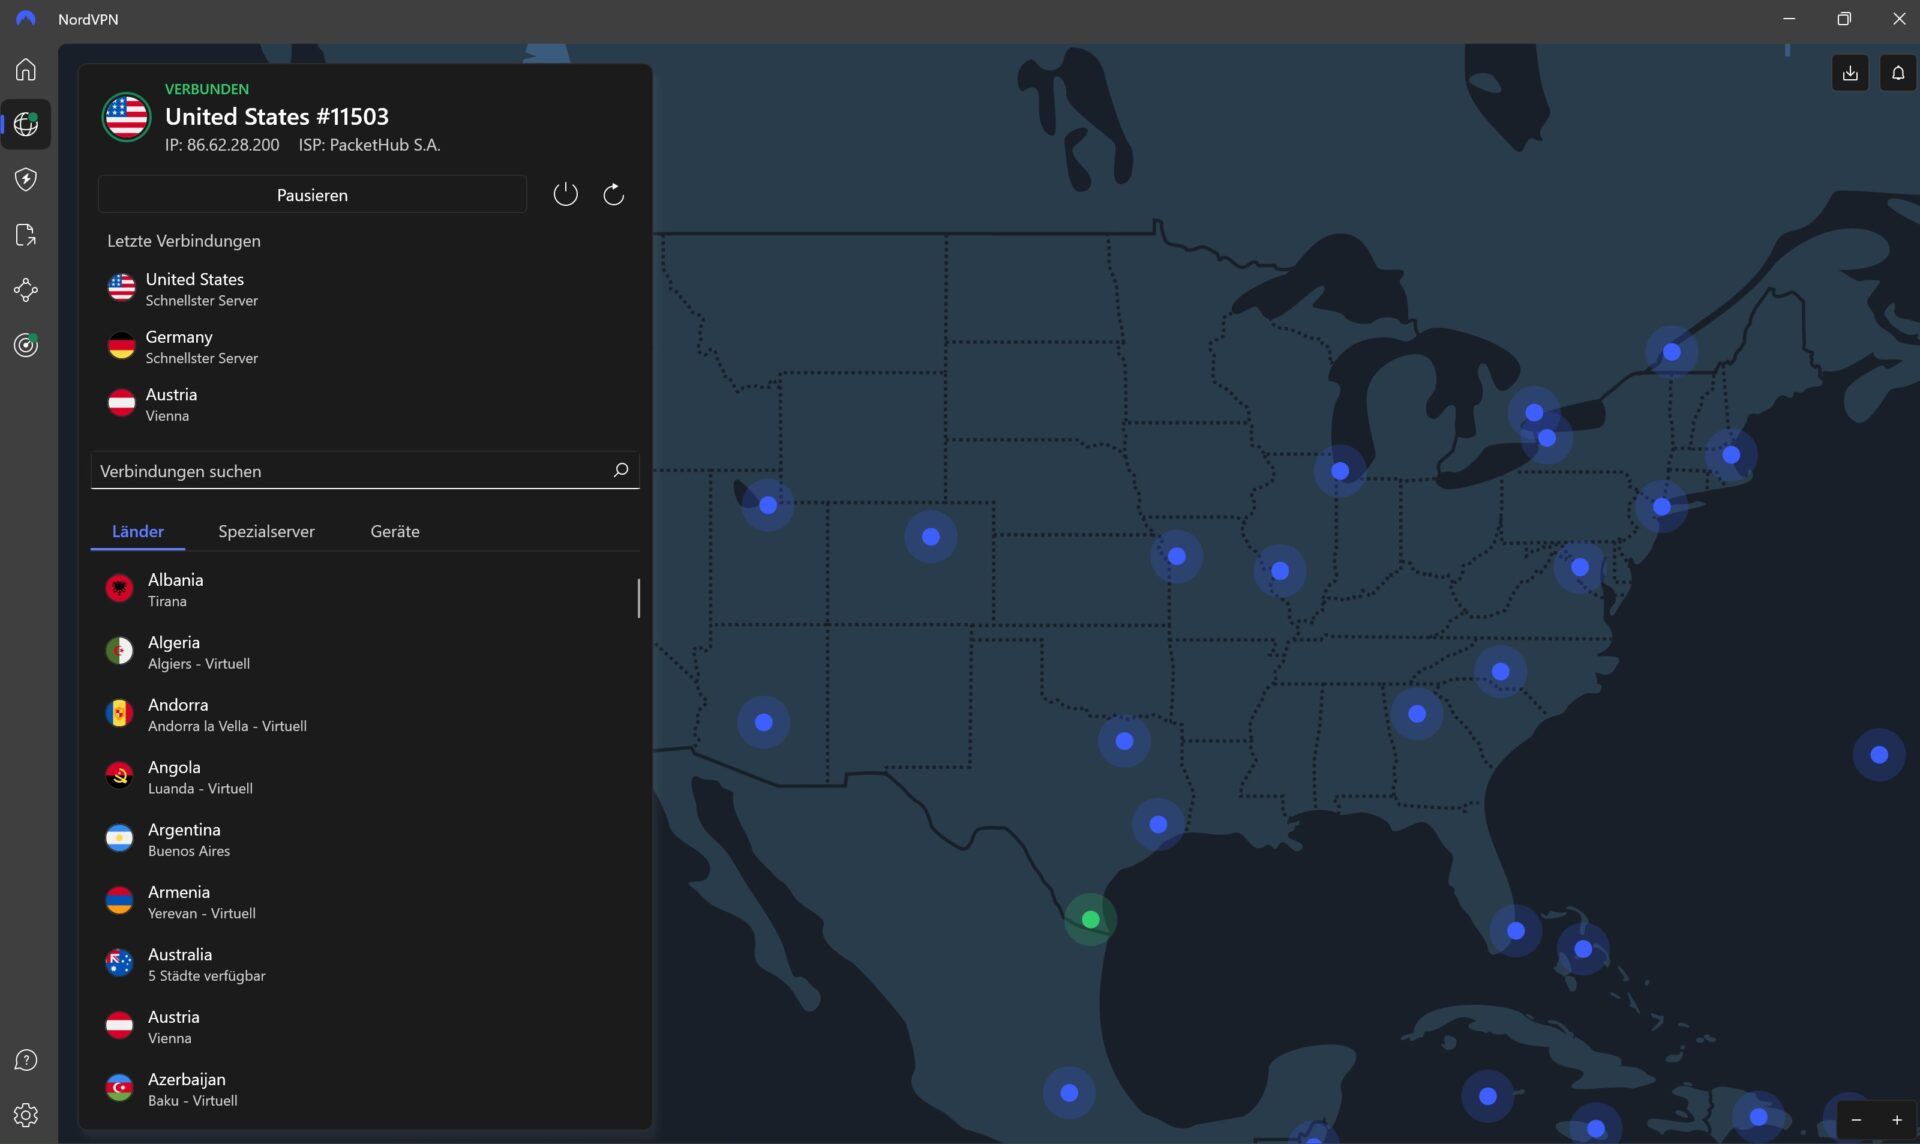Open the Dark Web Monitor radar icon
The image size is (1920, 1144).
pyautogui.click(x=26, y=345)
